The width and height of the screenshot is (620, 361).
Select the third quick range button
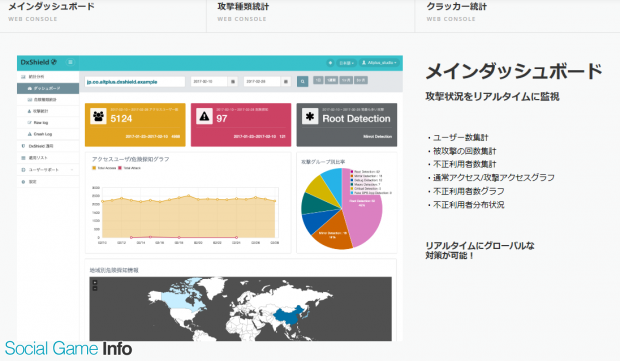[346, 80]
